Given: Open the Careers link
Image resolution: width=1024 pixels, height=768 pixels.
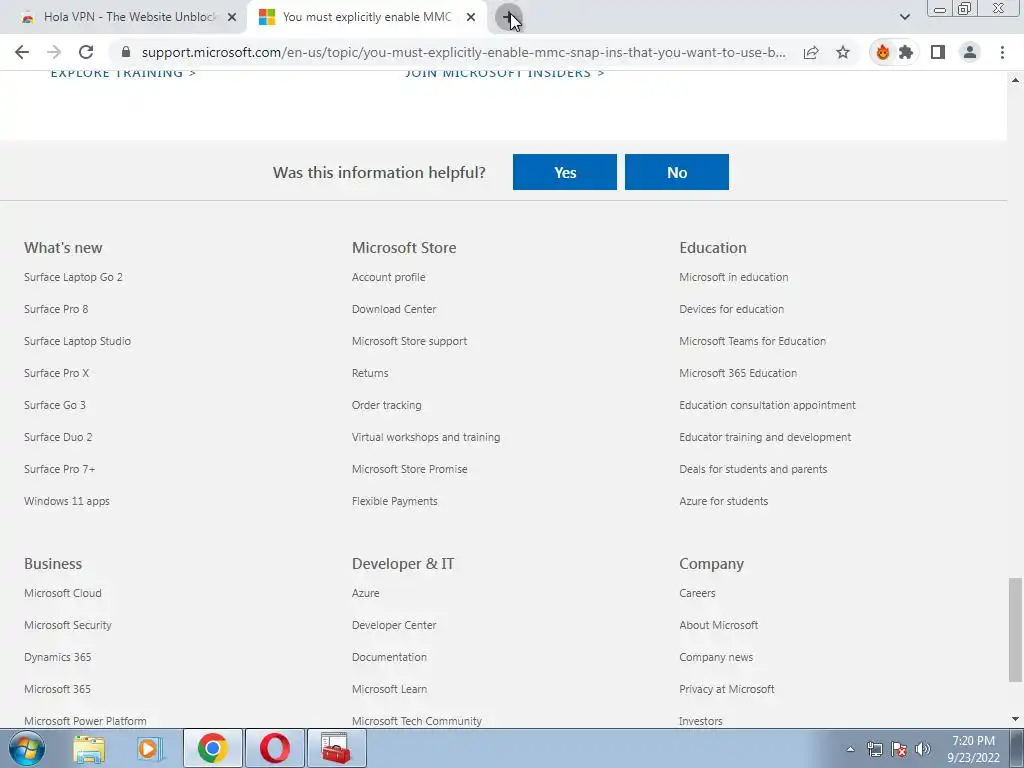Looking at the screenshot, I should point(697,593).
